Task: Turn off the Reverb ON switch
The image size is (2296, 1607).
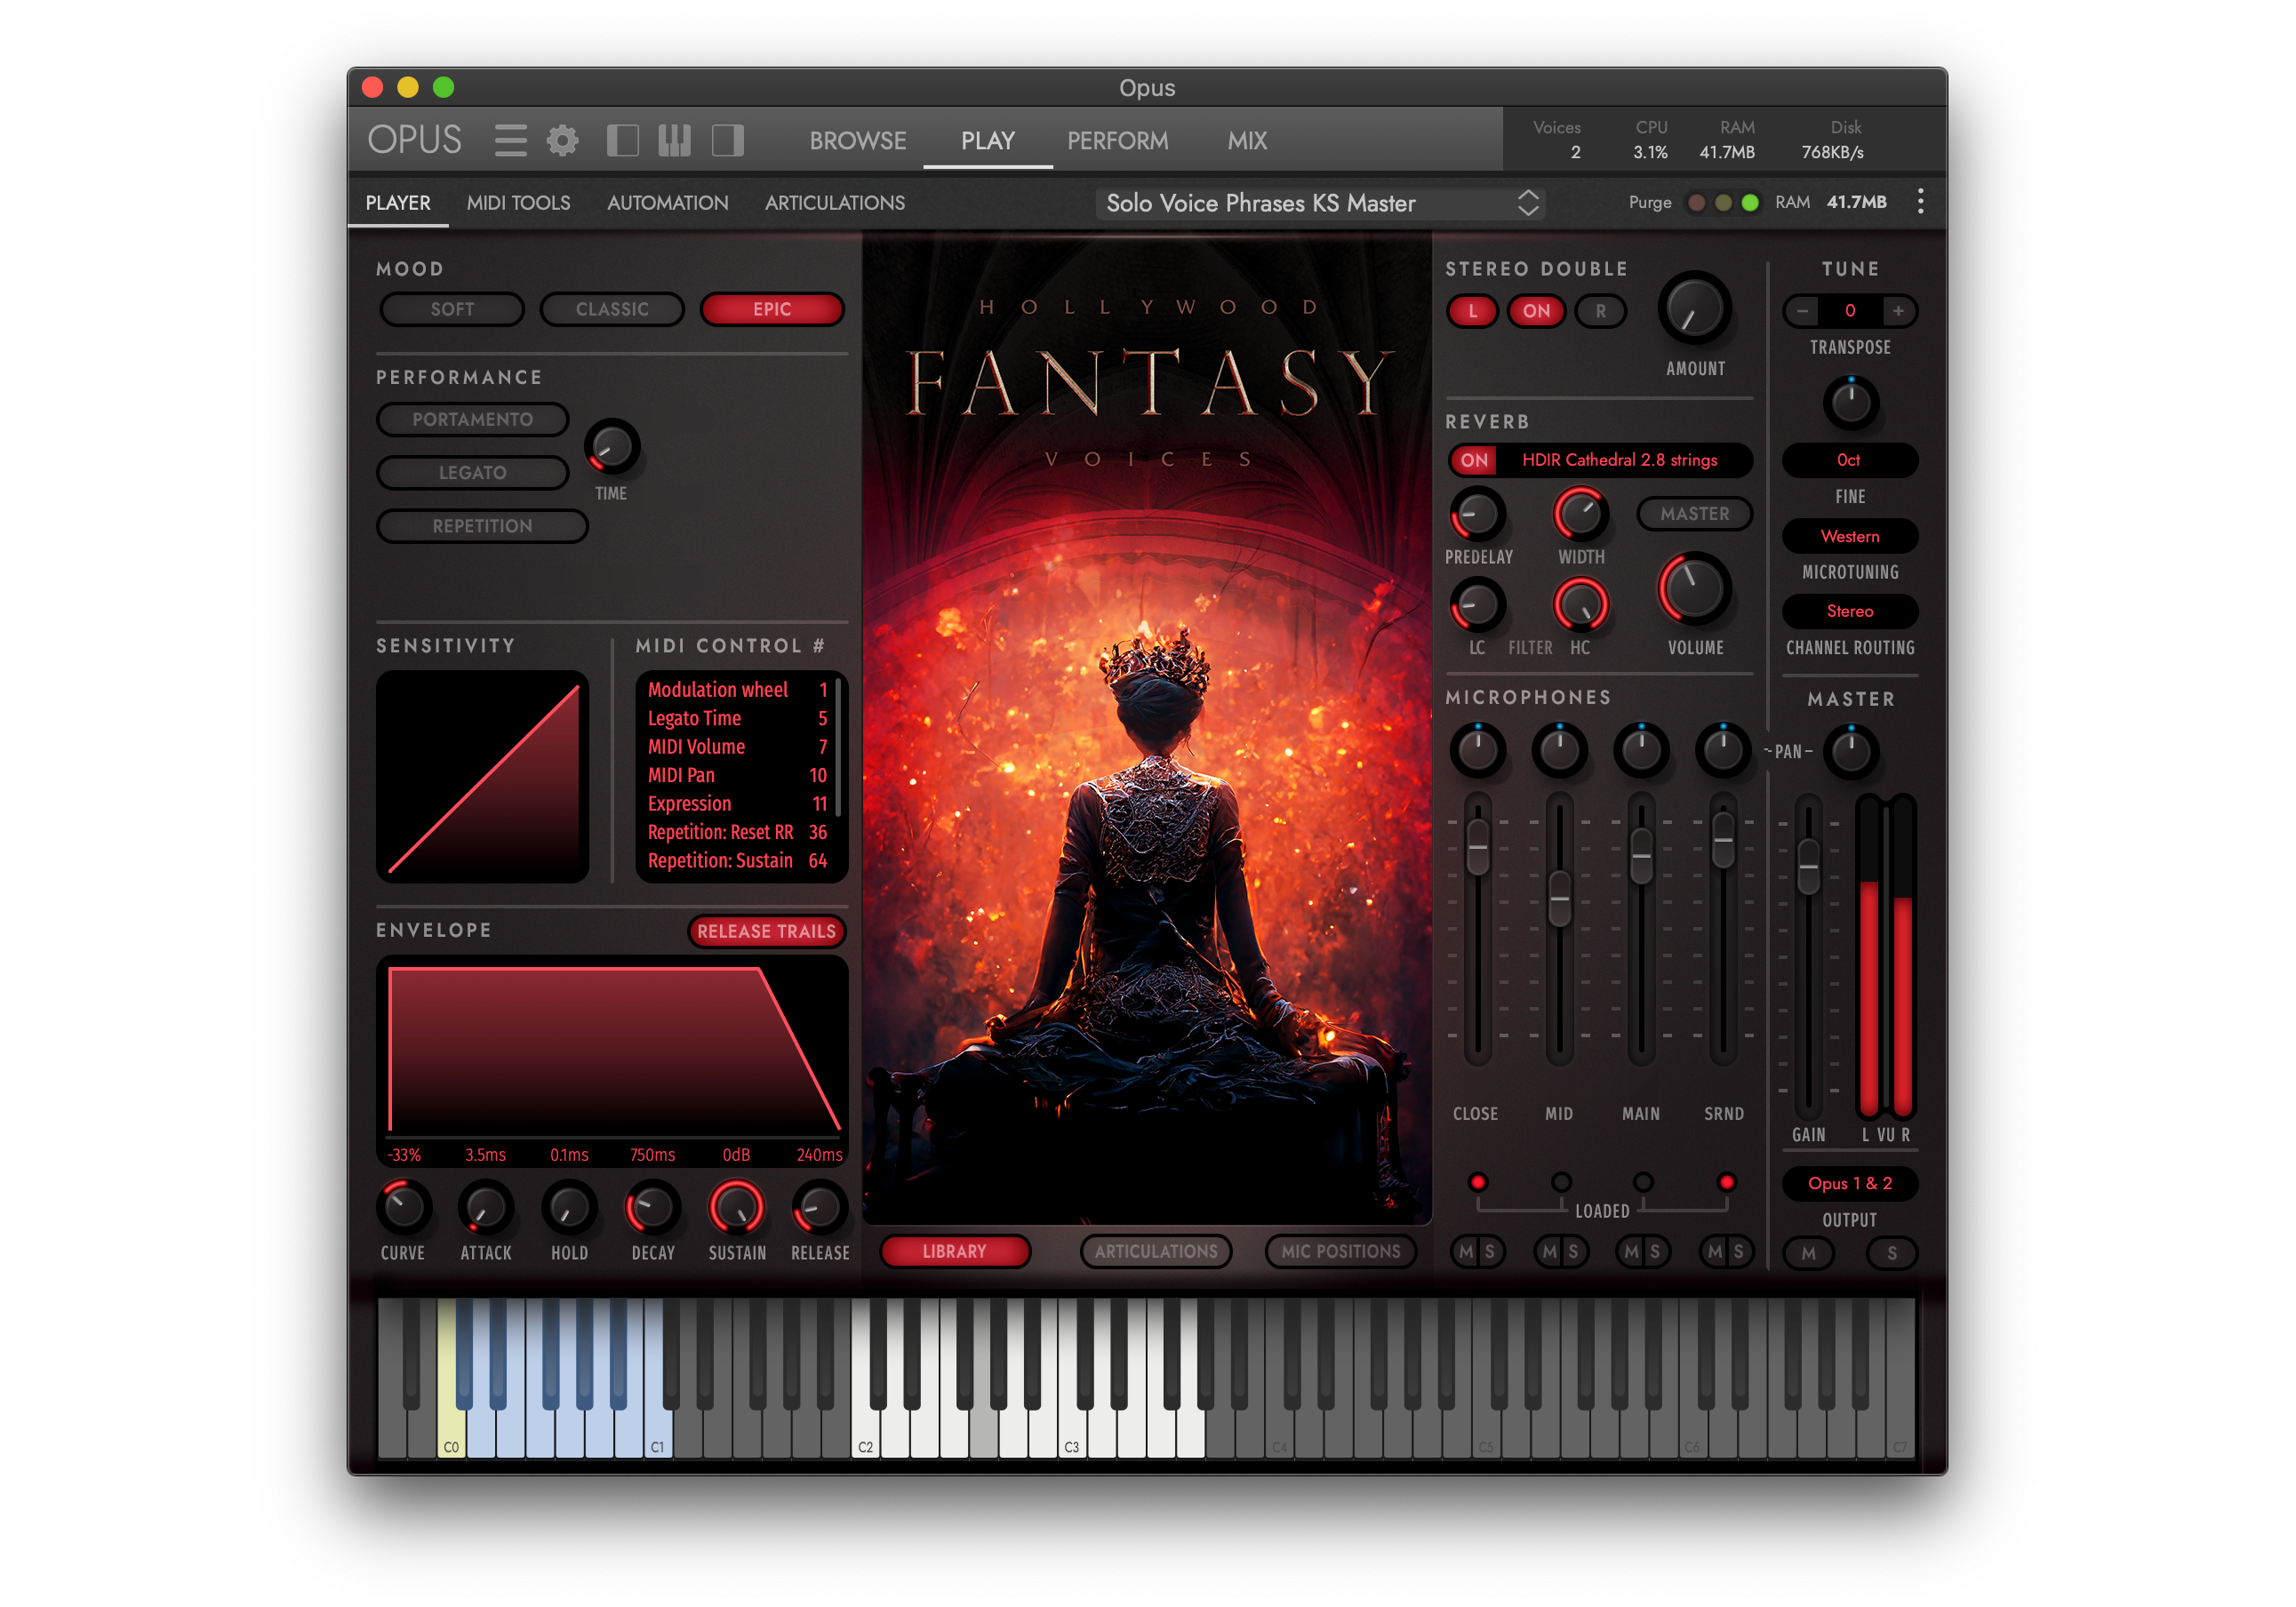Action: (x=1474, y=460)
